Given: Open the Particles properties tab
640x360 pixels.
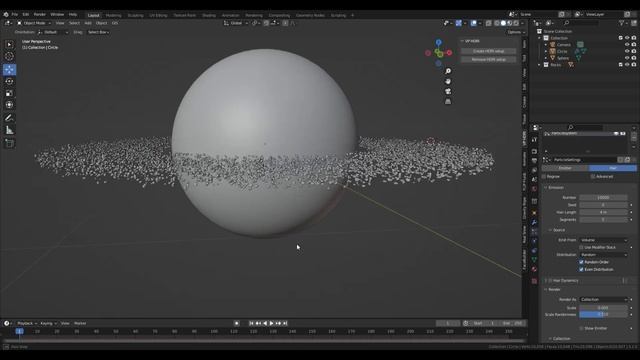Looking at the screenshot, I should [534, 231].
